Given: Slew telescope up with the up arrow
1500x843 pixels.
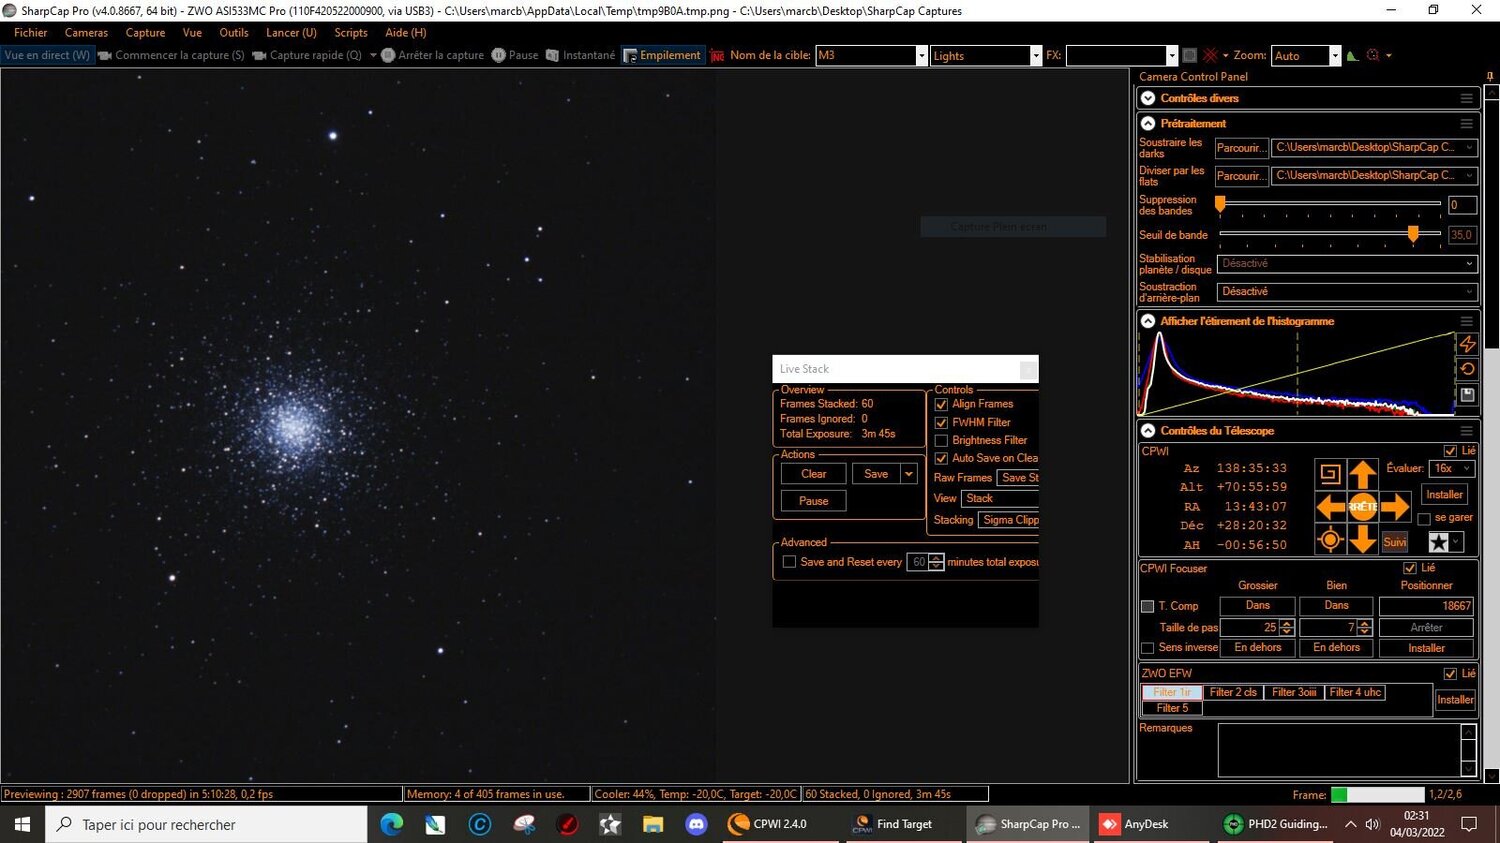Looking at the screenshot, I should pos(1362,474).
